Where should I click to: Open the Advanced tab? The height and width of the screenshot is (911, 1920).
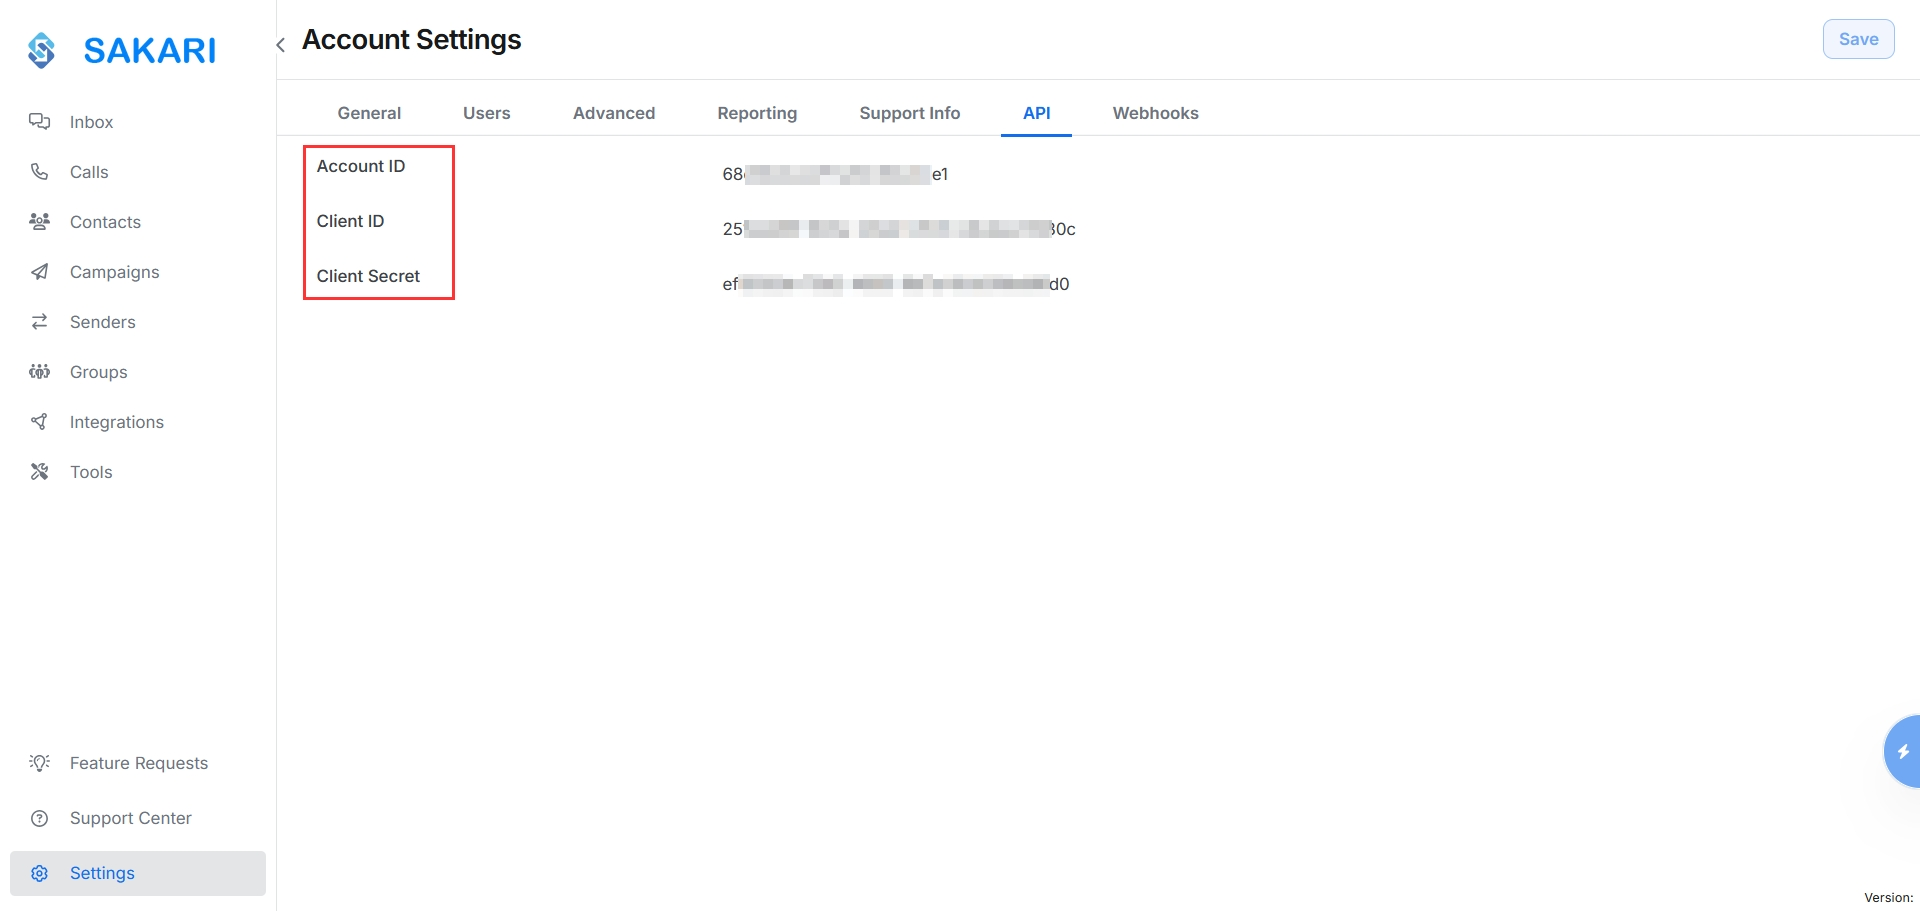(614, 113)
